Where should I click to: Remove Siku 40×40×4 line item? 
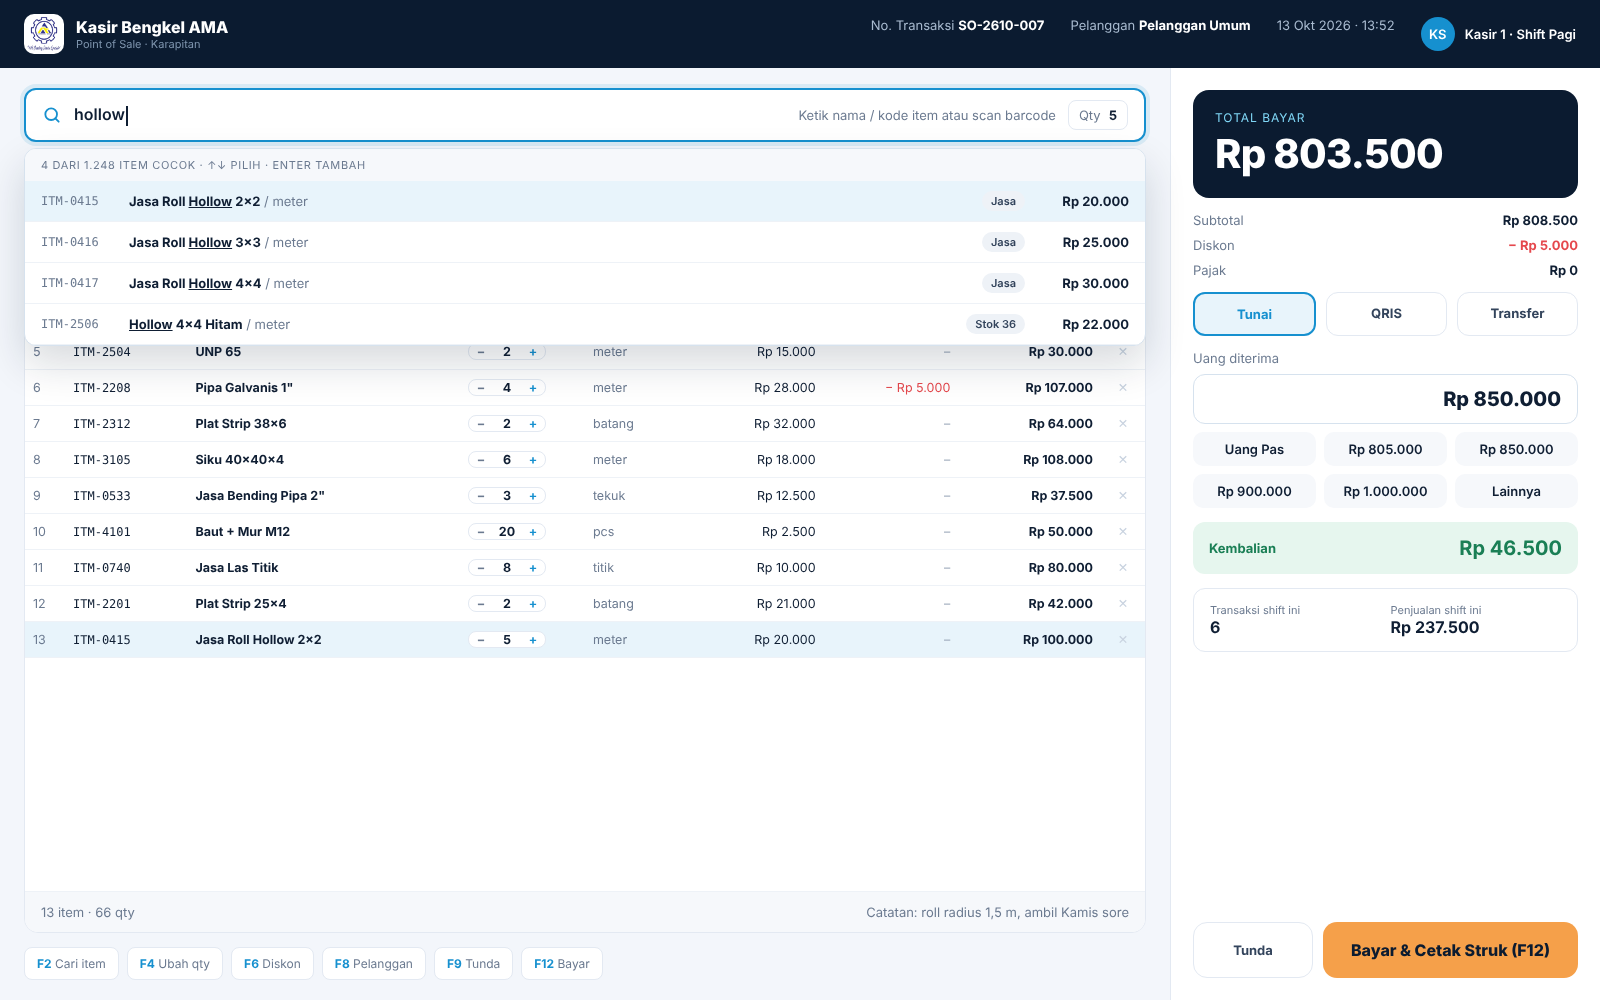[x=1123, y=460]
